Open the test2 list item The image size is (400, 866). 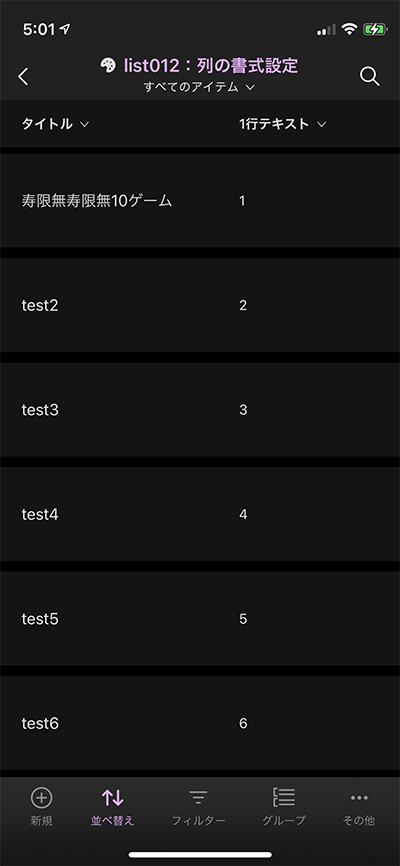point(200,305)
